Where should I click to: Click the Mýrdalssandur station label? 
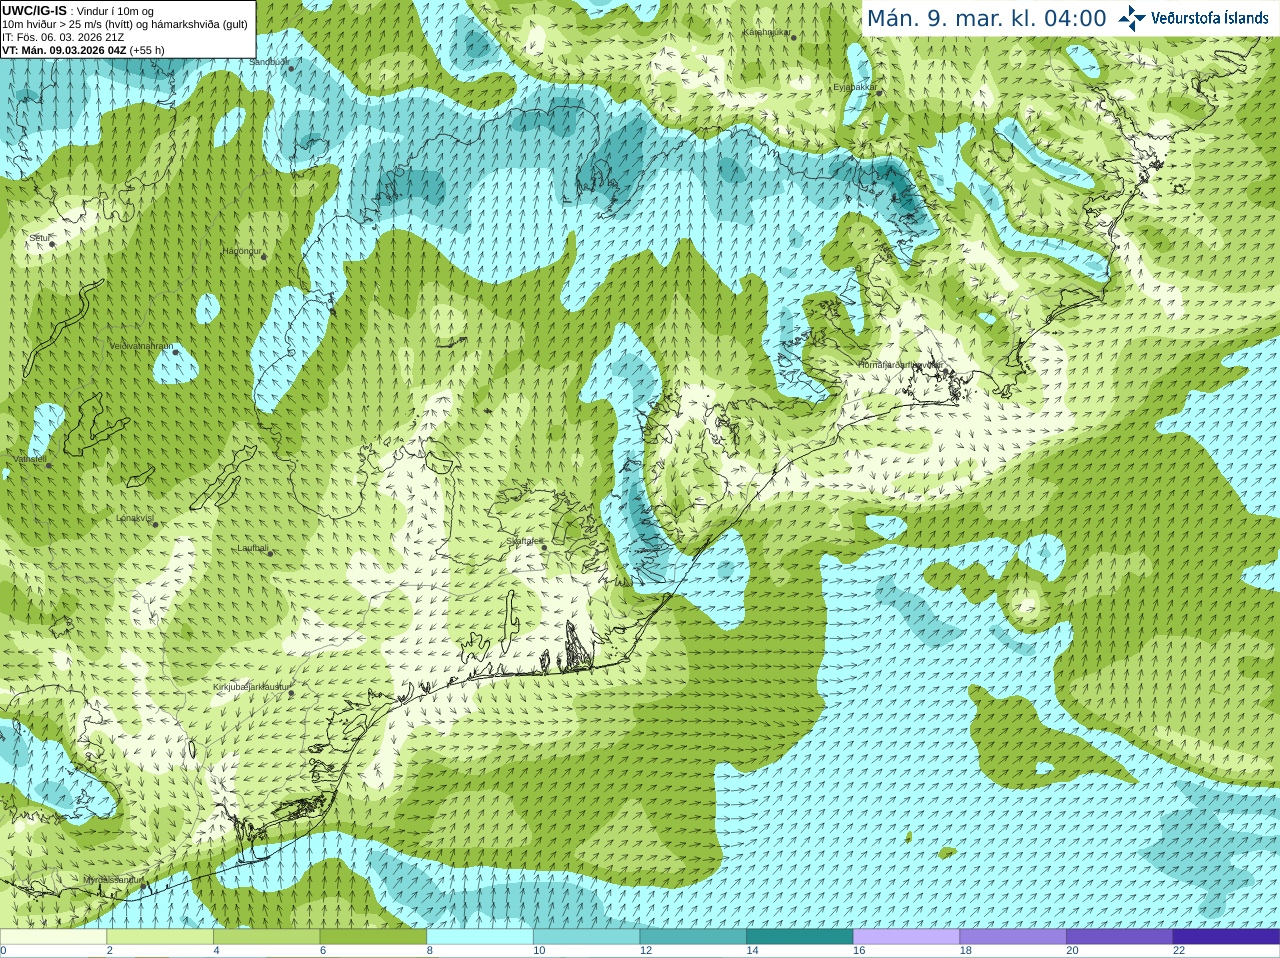coord(114,879)
